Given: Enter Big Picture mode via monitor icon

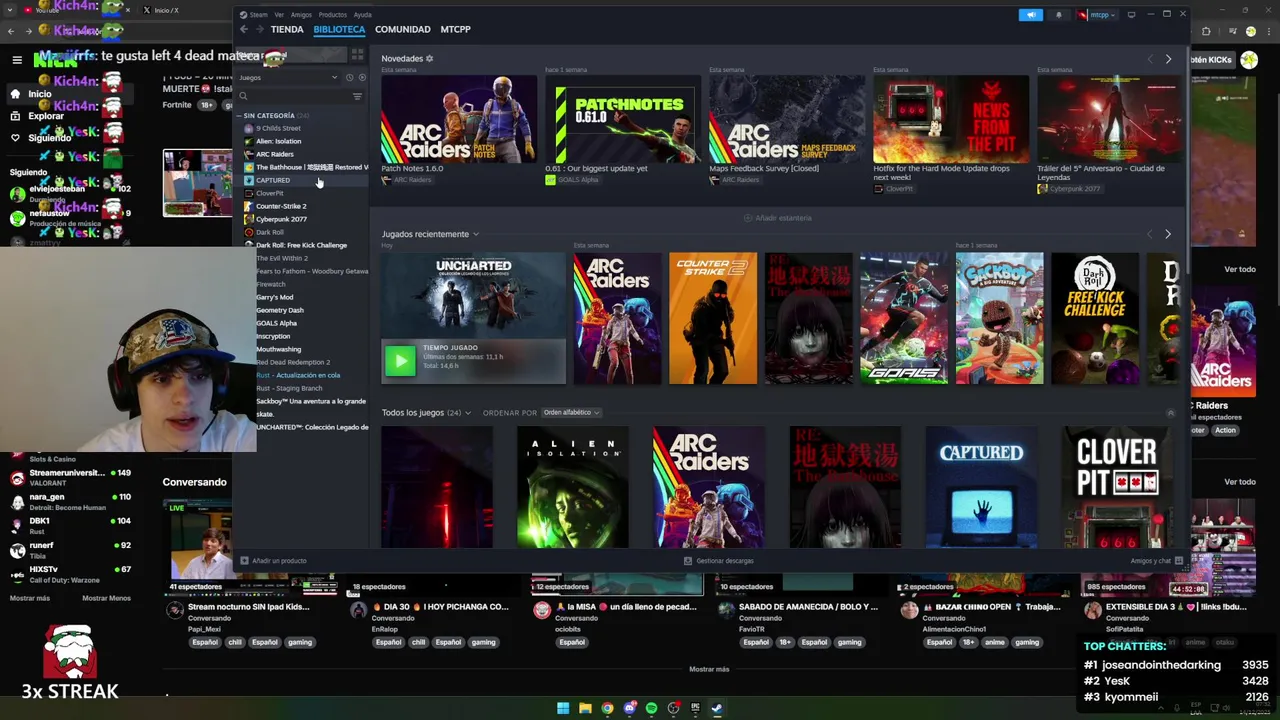Looking at the screenshot, I should pos(1131,15).
